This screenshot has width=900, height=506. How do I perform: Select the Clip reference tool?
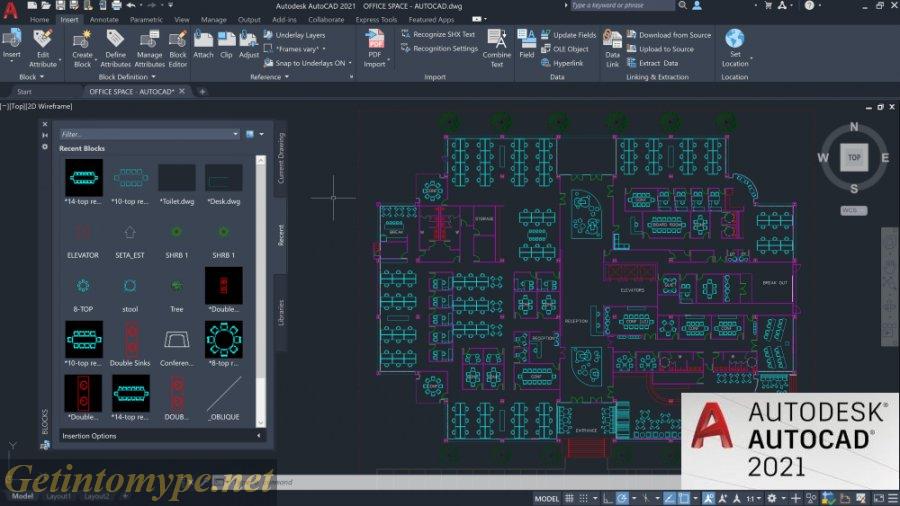coord(226,45)
